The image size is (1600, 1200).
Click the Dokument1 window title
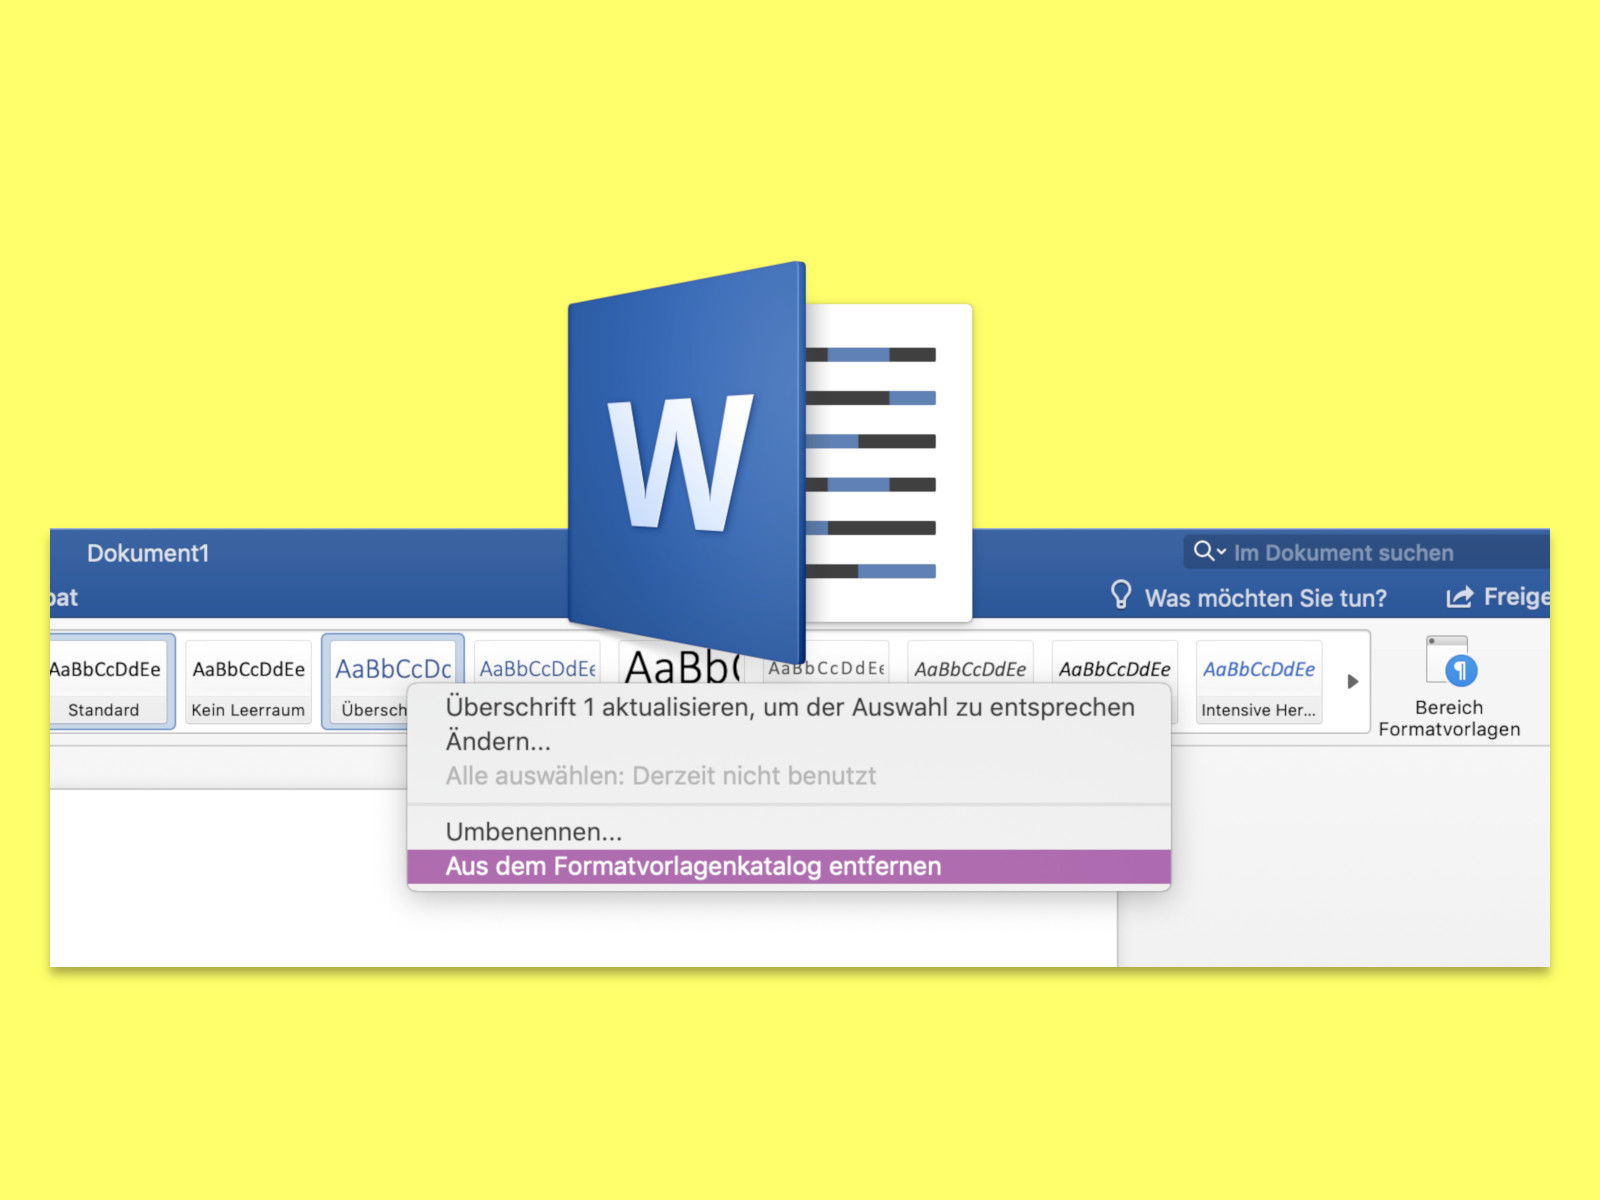tap(148, 553)
